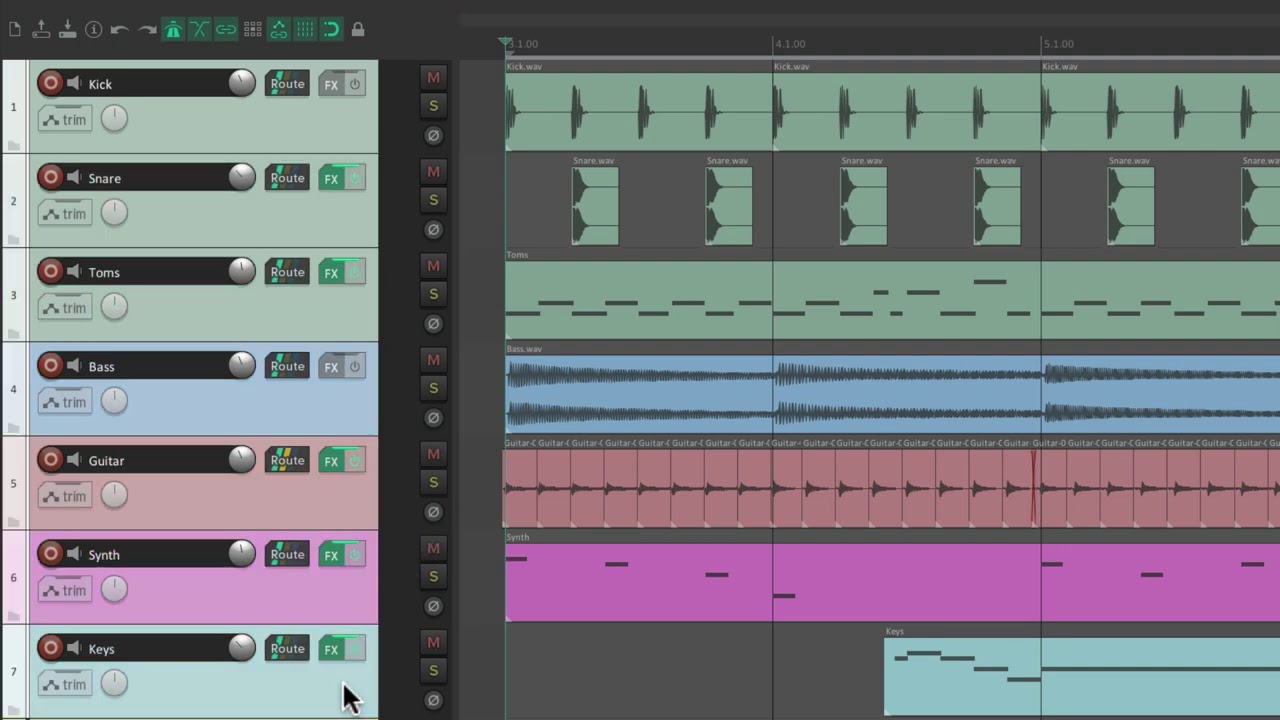Click the 4.1.00 ruler marker
1280x720 pixels.
point(790,44)
